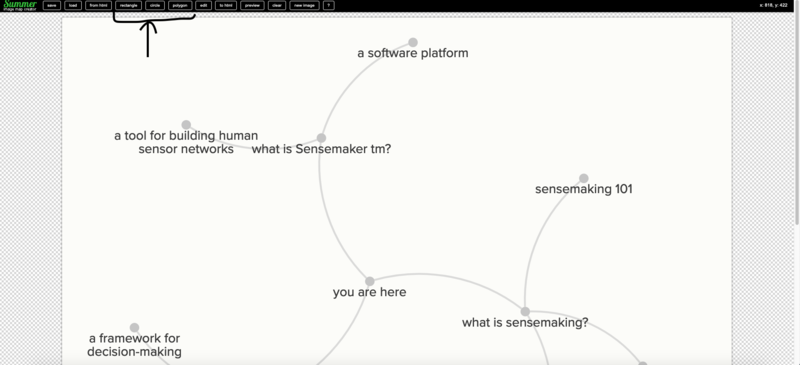Click the save button in toolbar

(x=52, y=6)
